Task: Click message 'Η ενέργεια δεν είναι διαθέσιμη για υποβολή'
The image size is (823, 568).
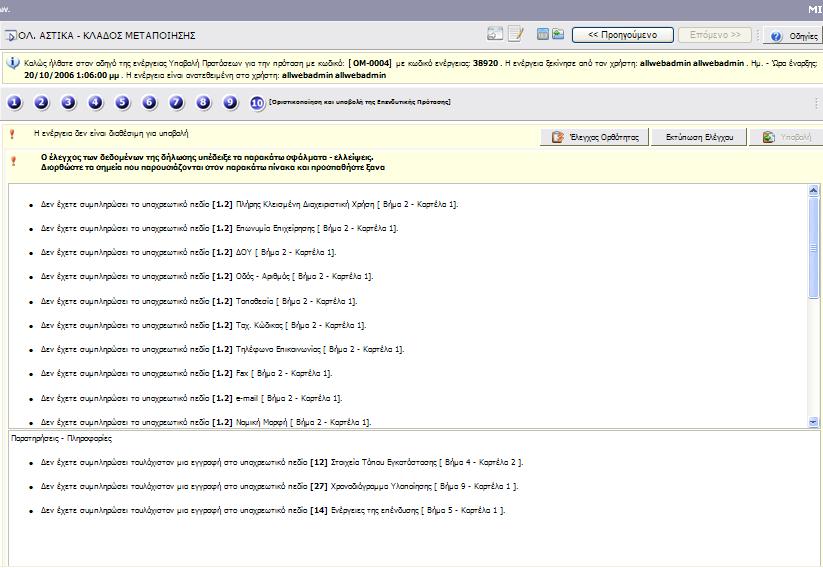Action: pos(111,133)
